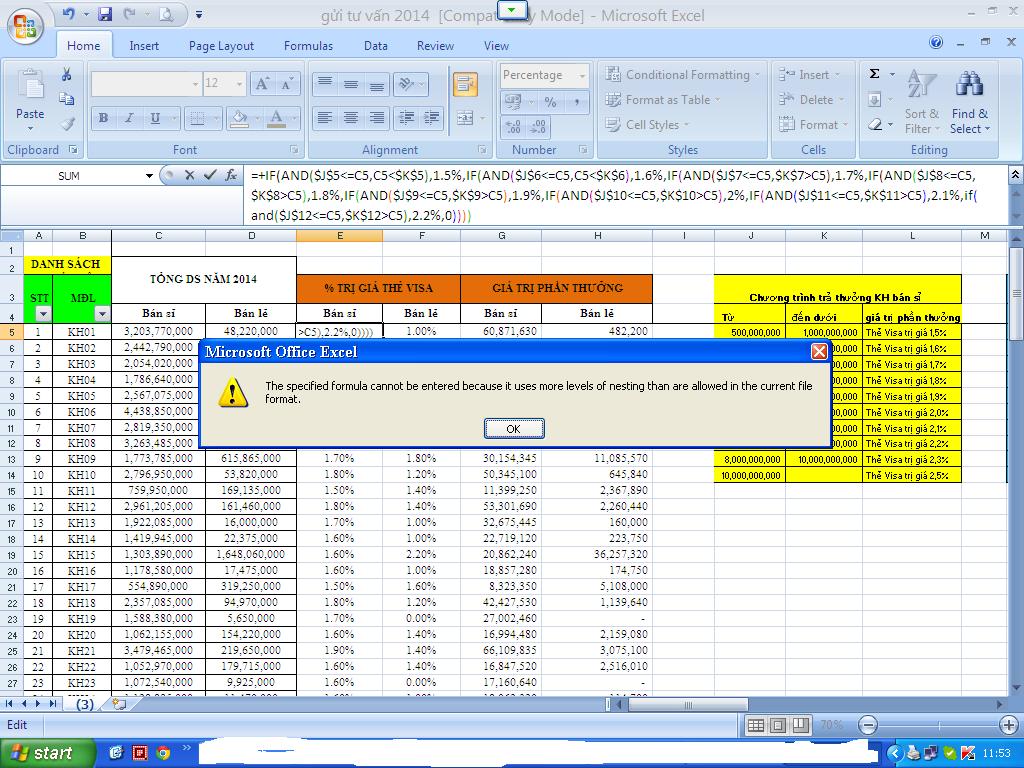Cancel formula entry with the X icon
The width and height of the screenshot is (1024, 768).
[x=189, y=175]
